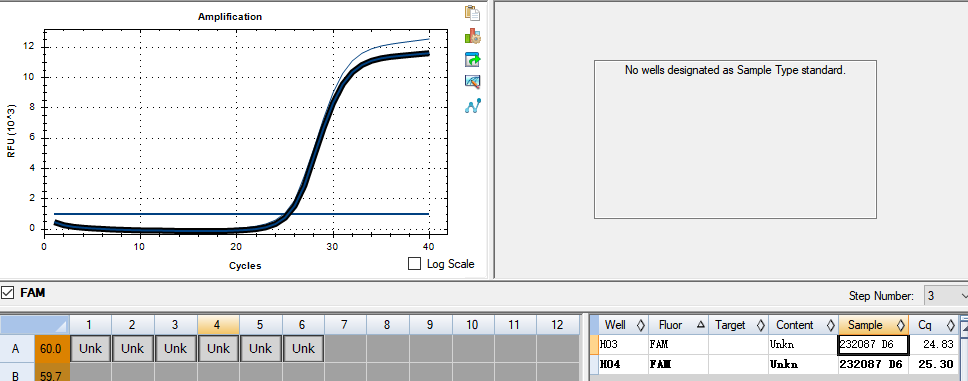Screen dimensions: 968x381
Task: Click the H04 well cell
Action: tap(623, 364)
